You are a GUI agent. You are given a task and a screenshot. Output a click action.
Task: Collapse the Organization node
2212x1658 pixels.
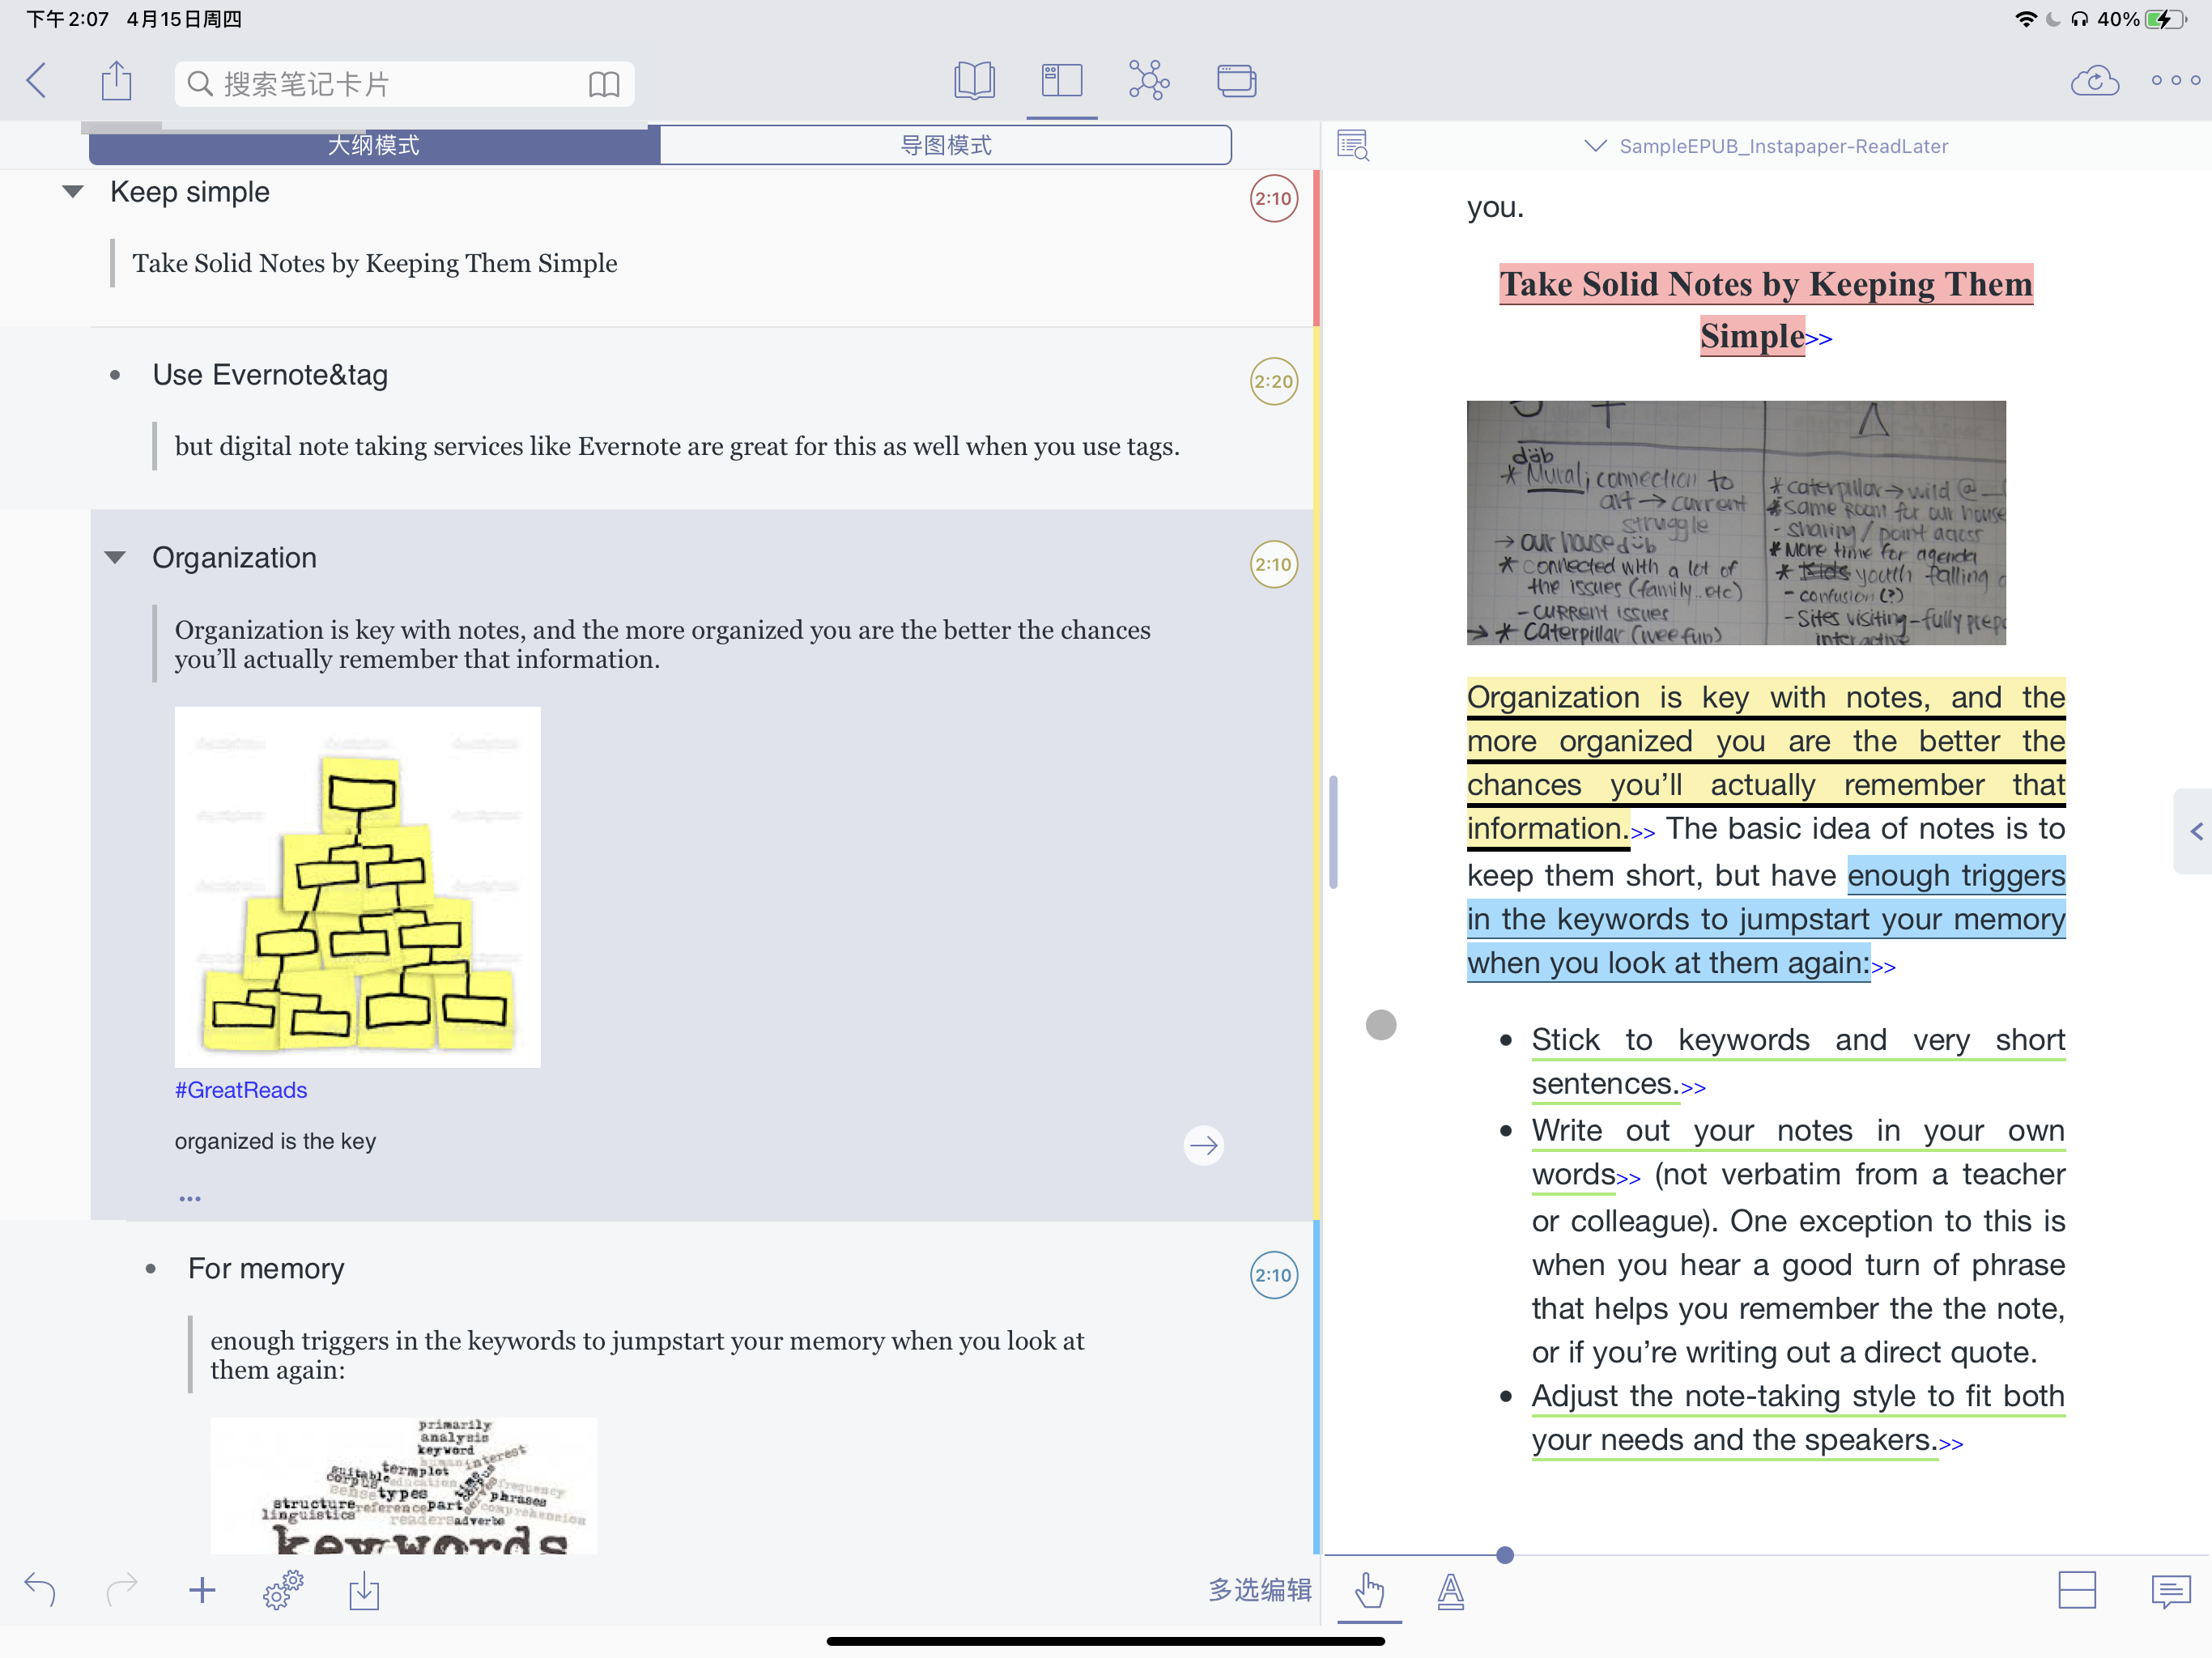(x=115, y=558)
